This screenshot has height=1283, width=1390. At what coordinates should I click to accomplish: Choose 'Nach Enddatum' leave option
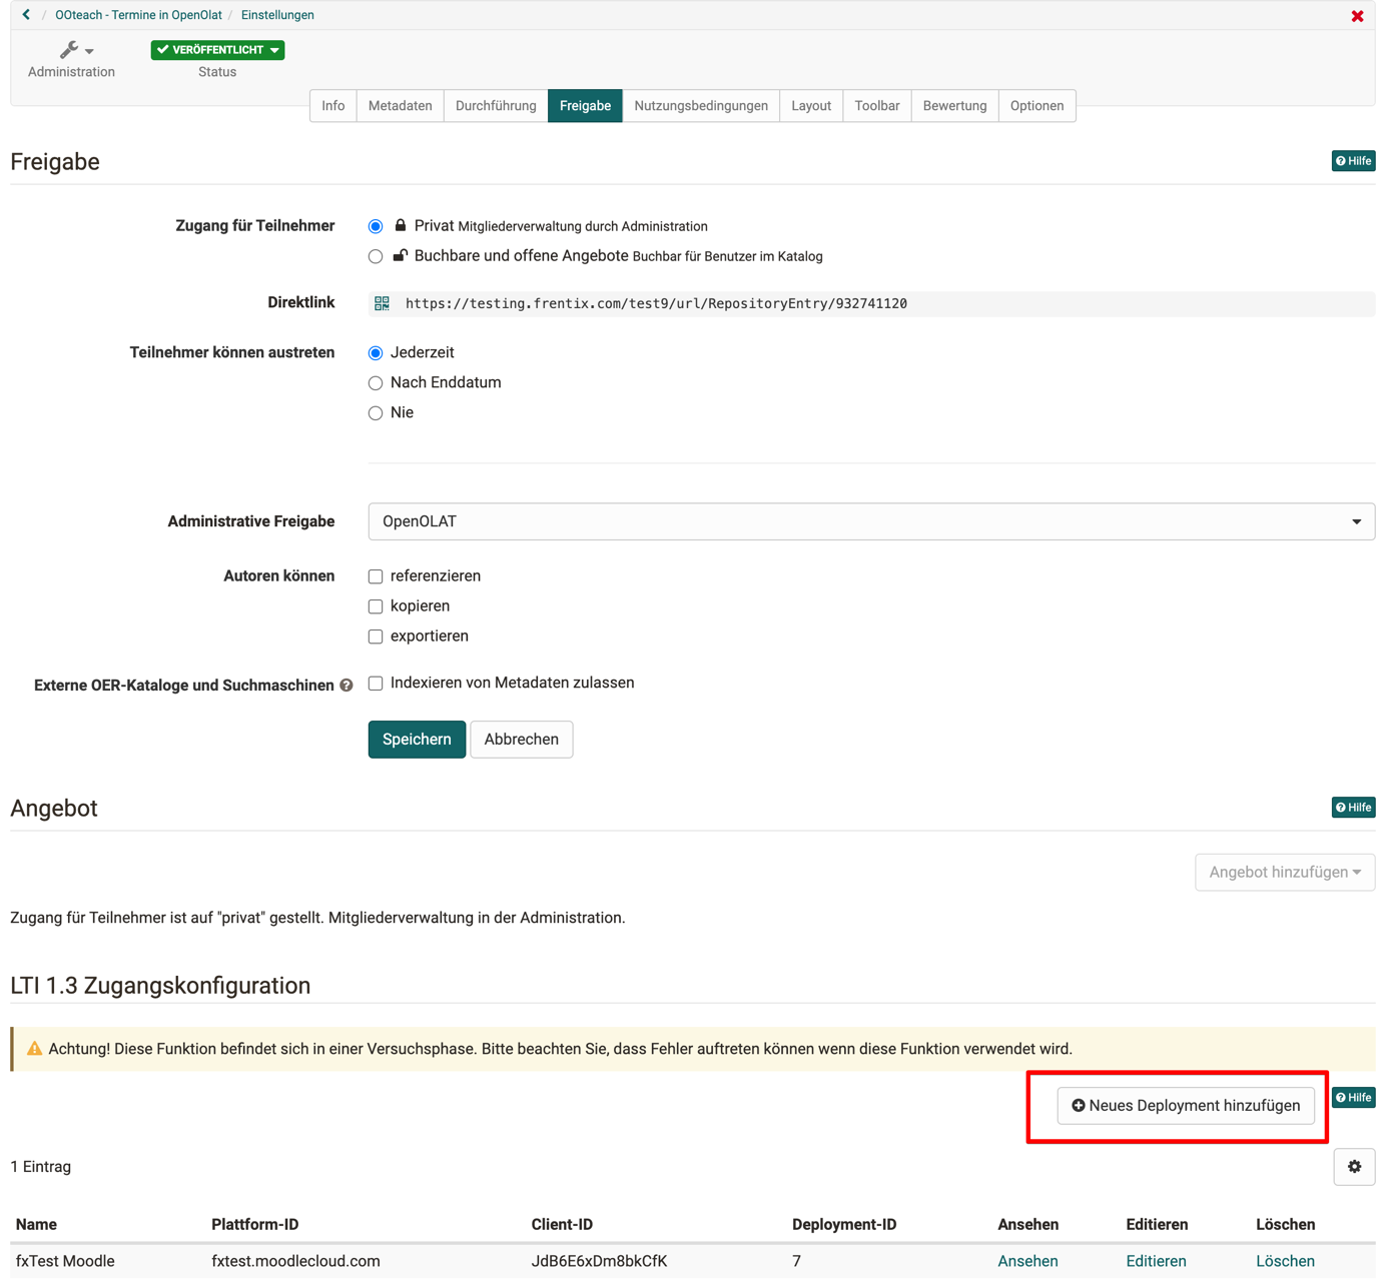click(376, 383)
